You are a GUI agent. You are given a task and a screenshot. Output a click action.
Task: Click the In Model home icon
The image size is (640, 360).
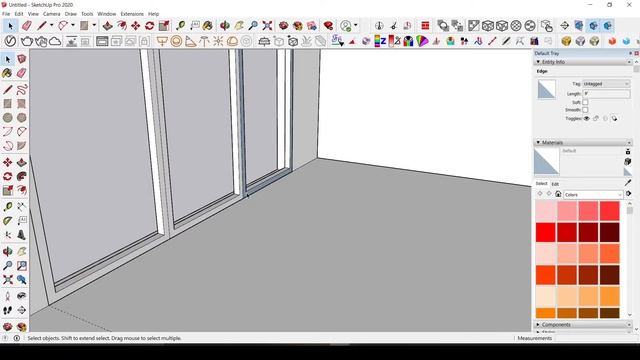tap(558, 194)
